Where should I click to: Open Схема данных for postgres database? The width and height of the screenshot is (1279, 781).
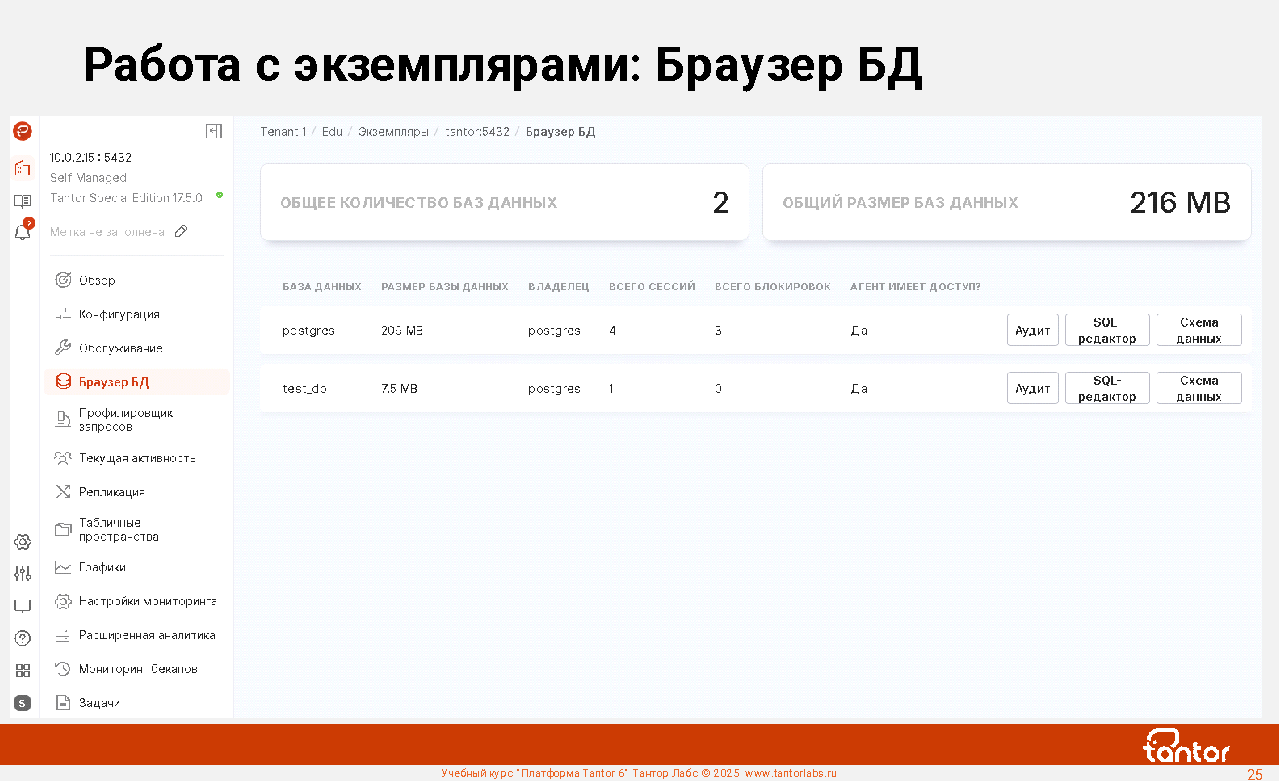point(1198,330)
